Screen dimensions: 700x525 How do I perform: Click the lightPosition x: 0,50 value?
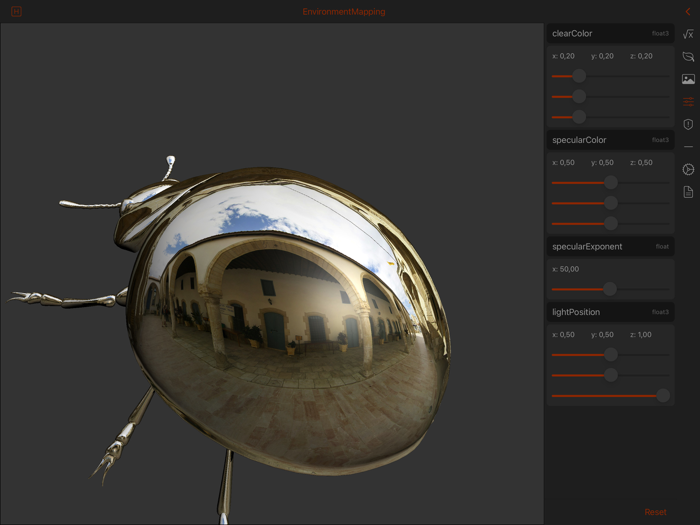pyautogui.click(x=563, y=335)
